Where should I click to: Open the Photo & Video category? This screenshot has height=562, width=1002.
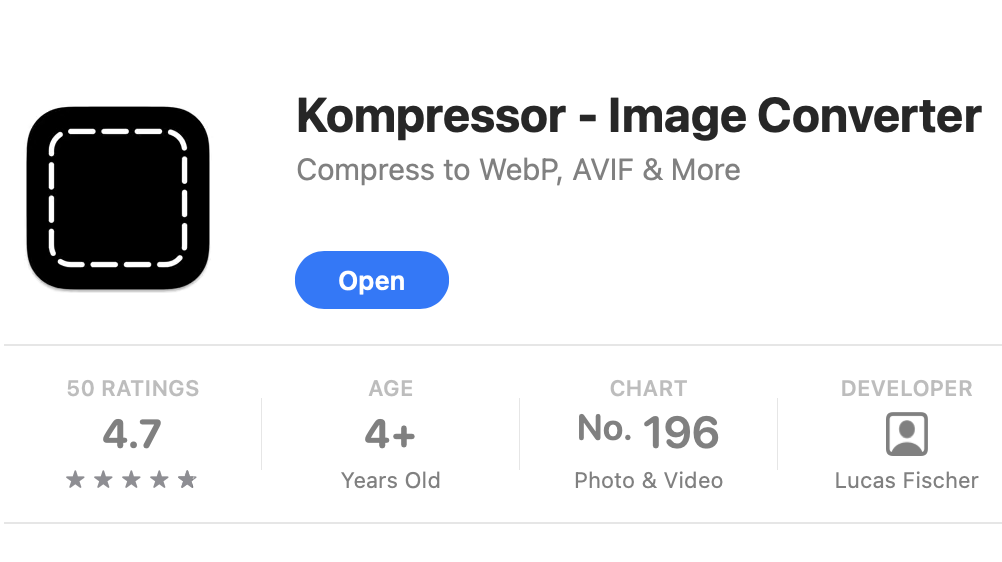[648, 481]
